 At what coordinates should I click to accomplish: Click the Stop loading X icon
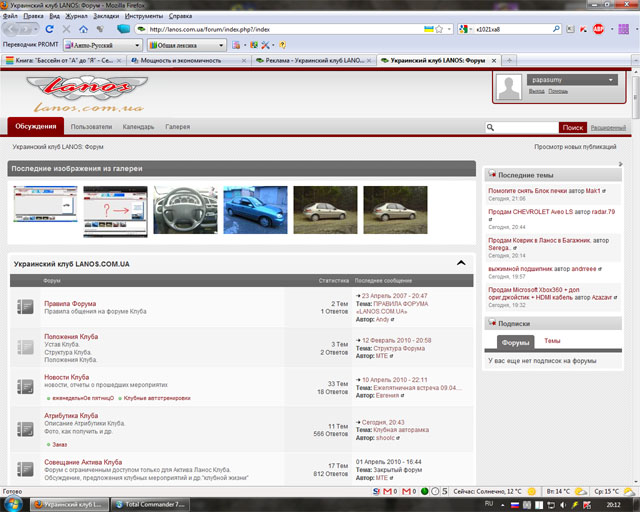click(x=66, y=29)
